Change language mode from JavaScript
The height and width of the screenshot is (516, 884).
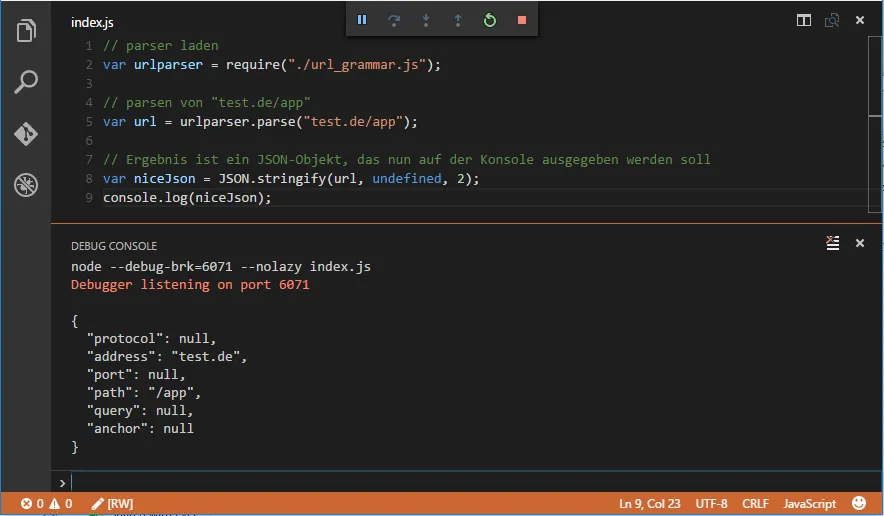point(809,504)
